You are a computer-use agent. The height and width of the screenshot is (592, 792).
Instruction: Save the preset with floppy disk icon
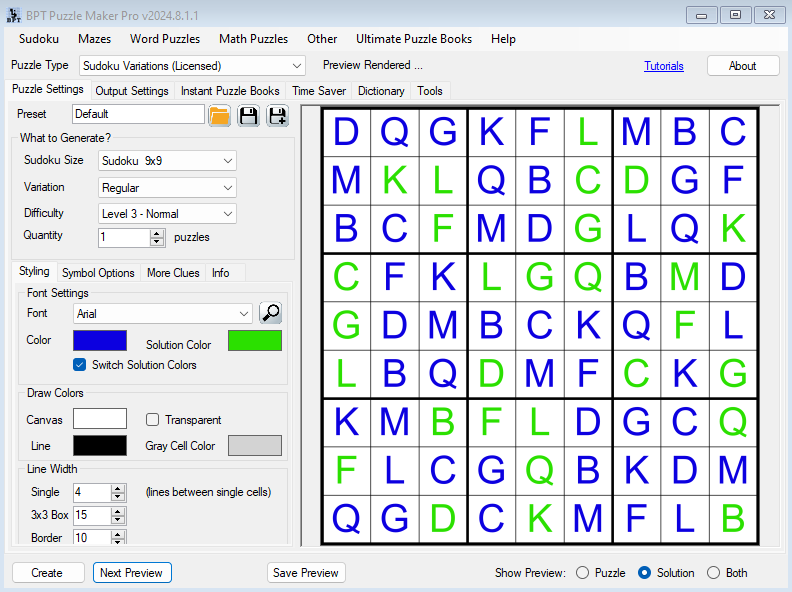pyautogui.click(x=249, y=116)
